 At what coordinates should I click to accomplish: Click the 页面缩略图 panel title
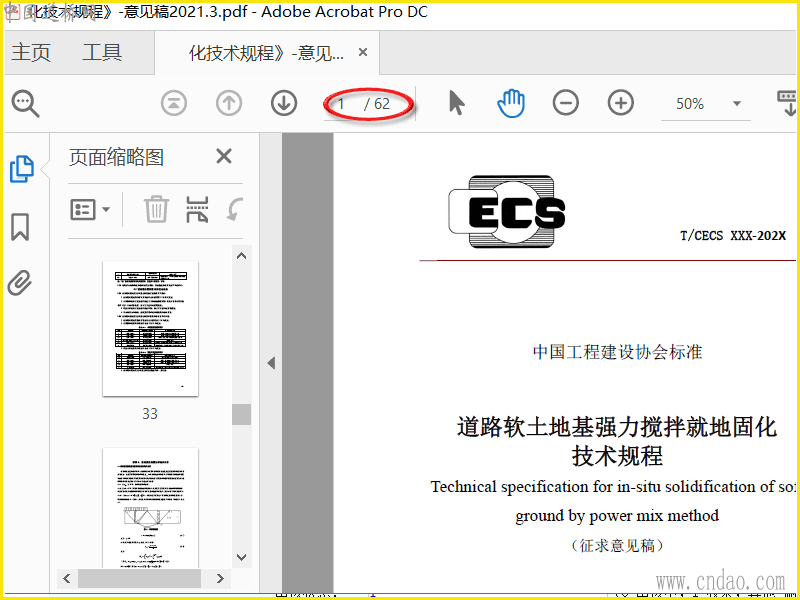tap(116, 157)
